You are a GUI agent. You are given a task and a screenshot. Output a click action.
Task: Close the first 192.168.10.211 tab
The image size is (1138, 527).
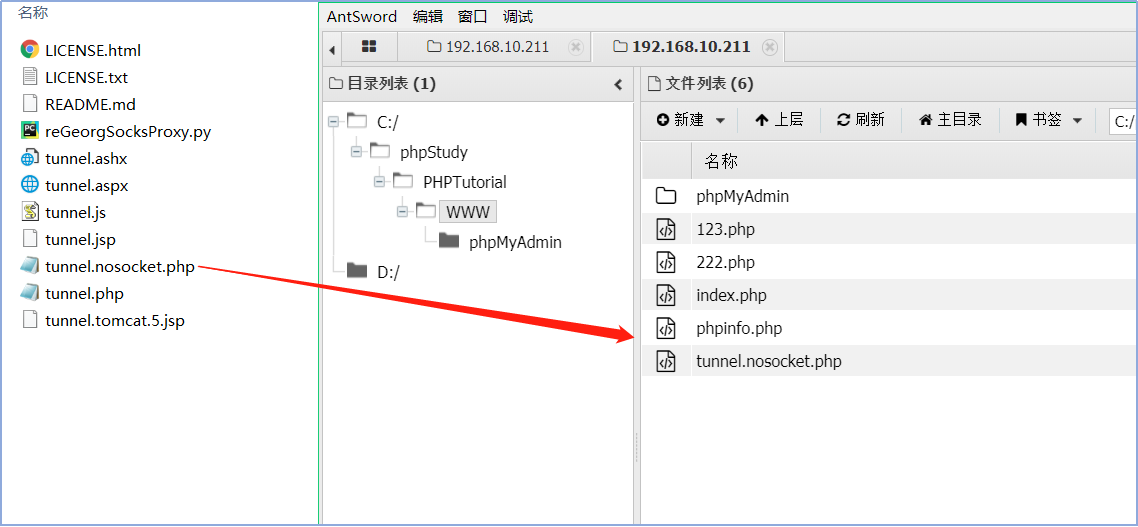(576, 47)
